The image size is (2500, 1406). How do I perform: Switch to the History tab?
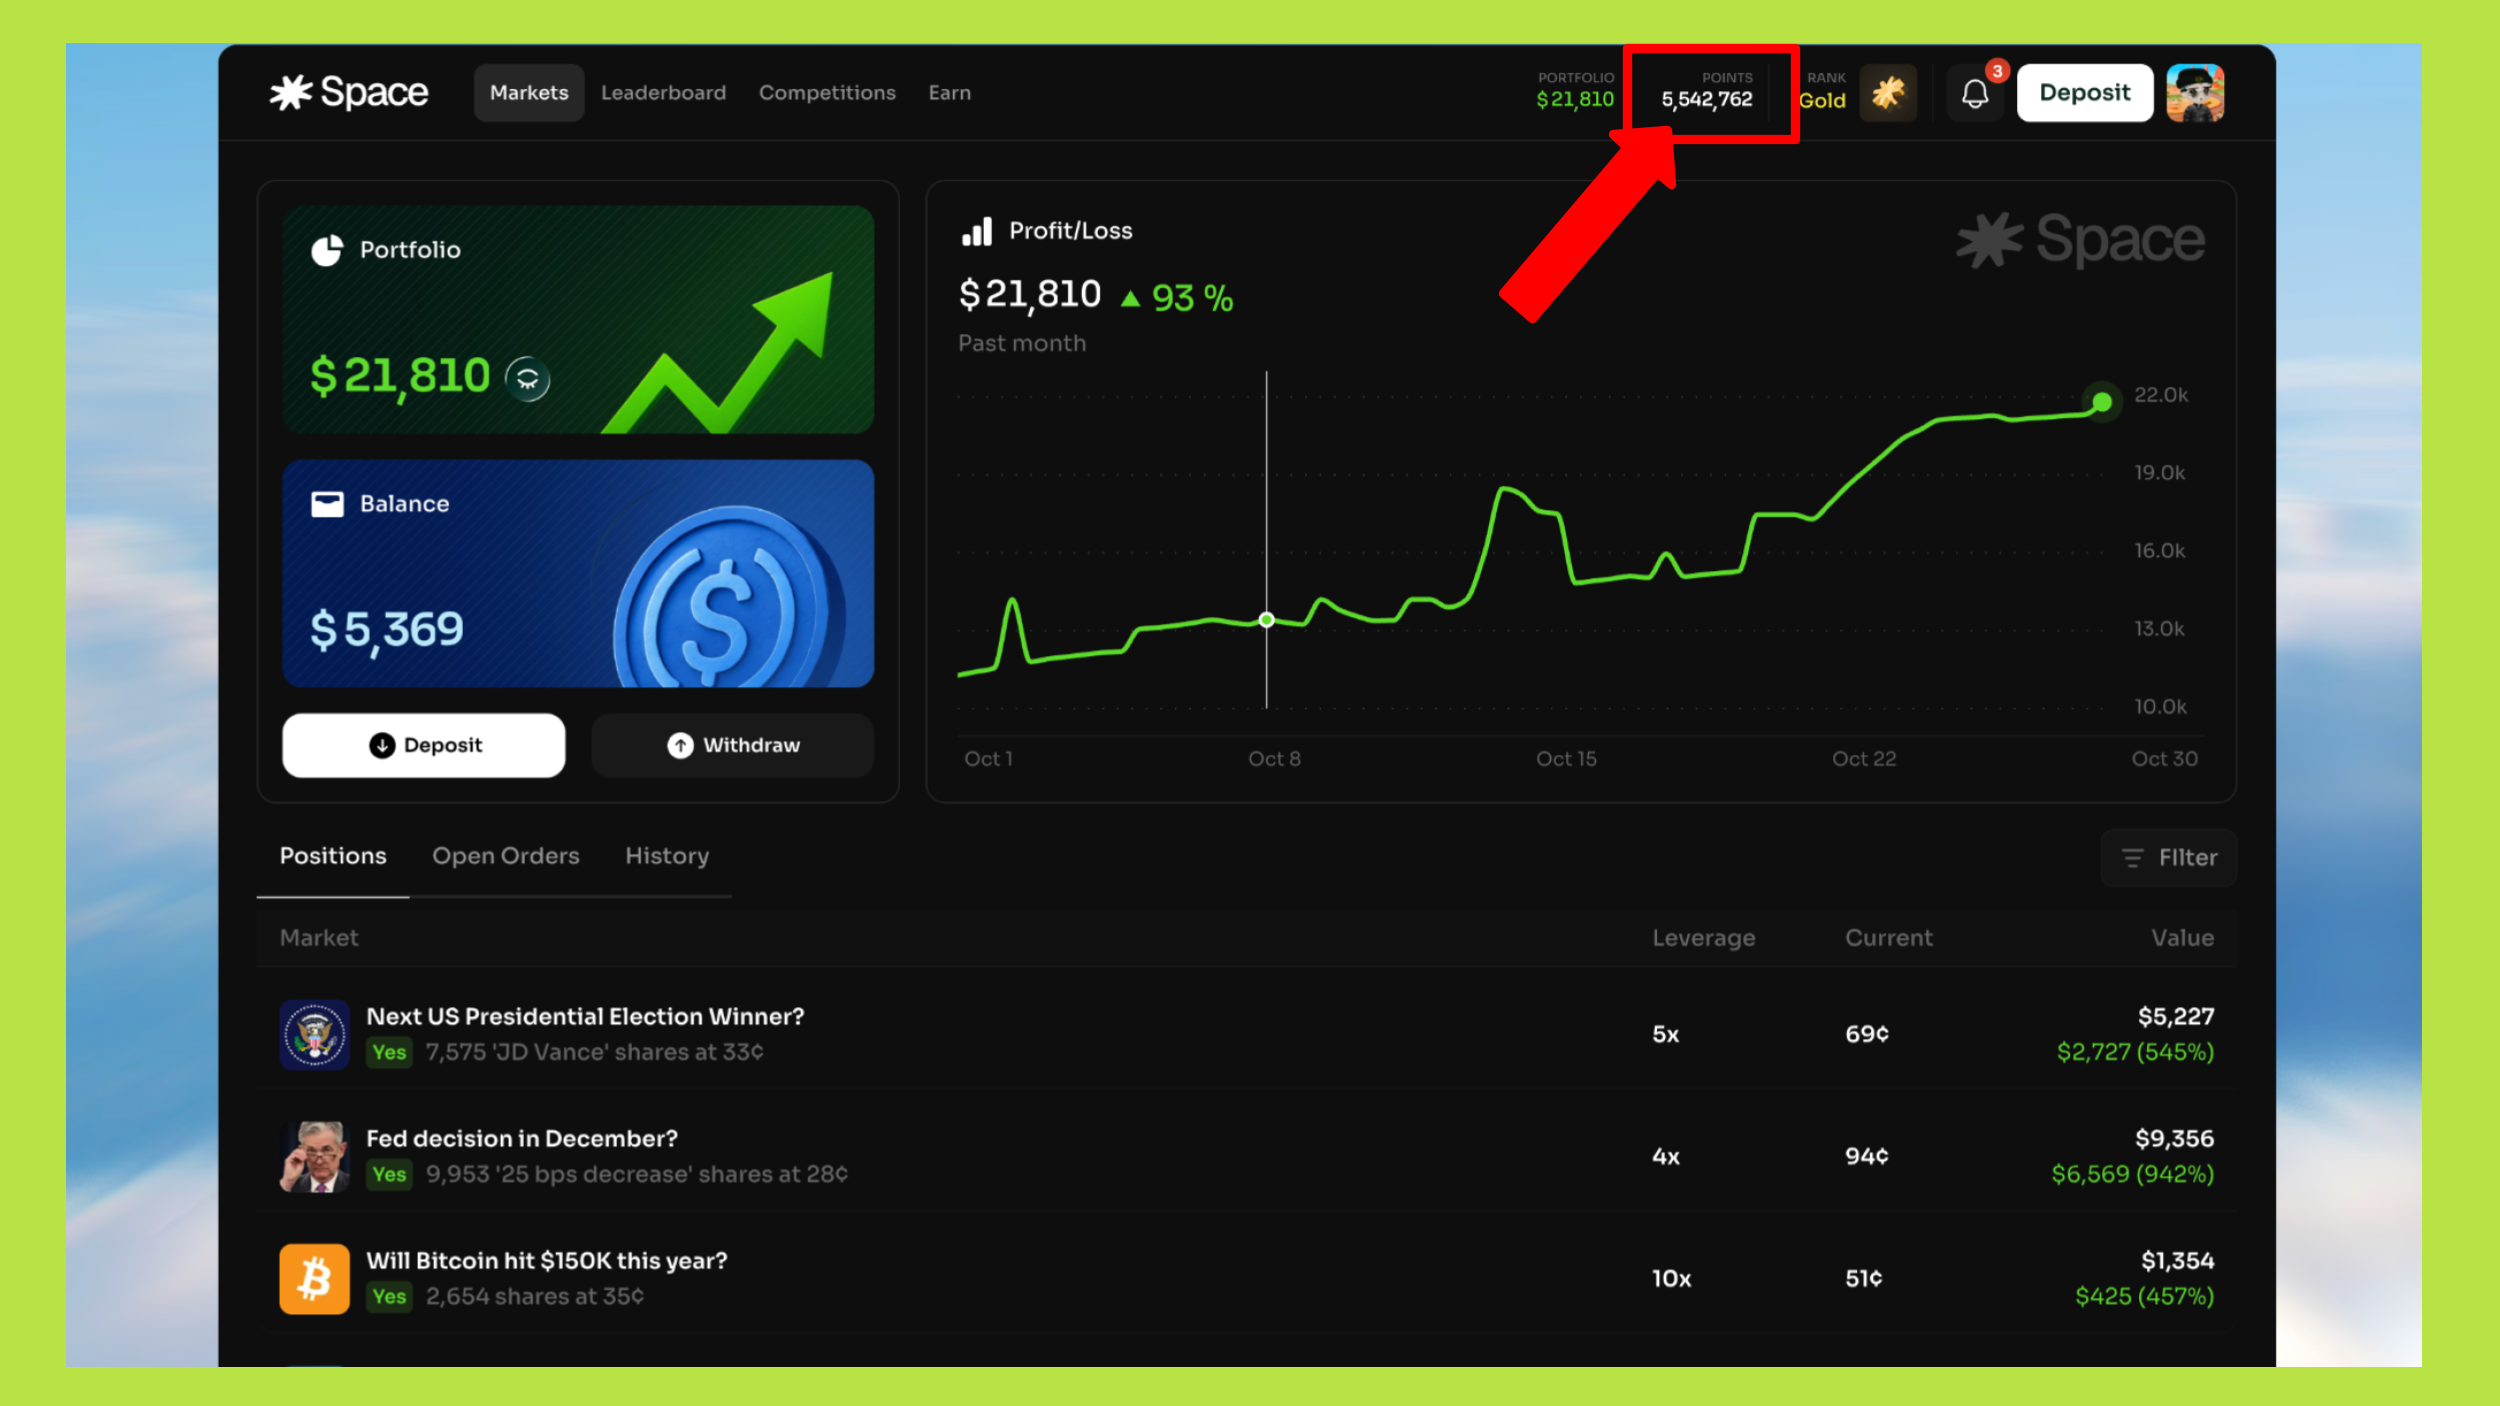pyautogui.click(x=666, y=856)
